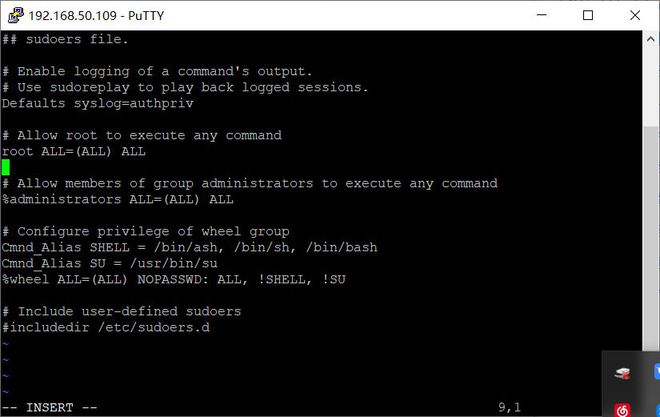Maximize the PuTTY window

coord(588,15)
